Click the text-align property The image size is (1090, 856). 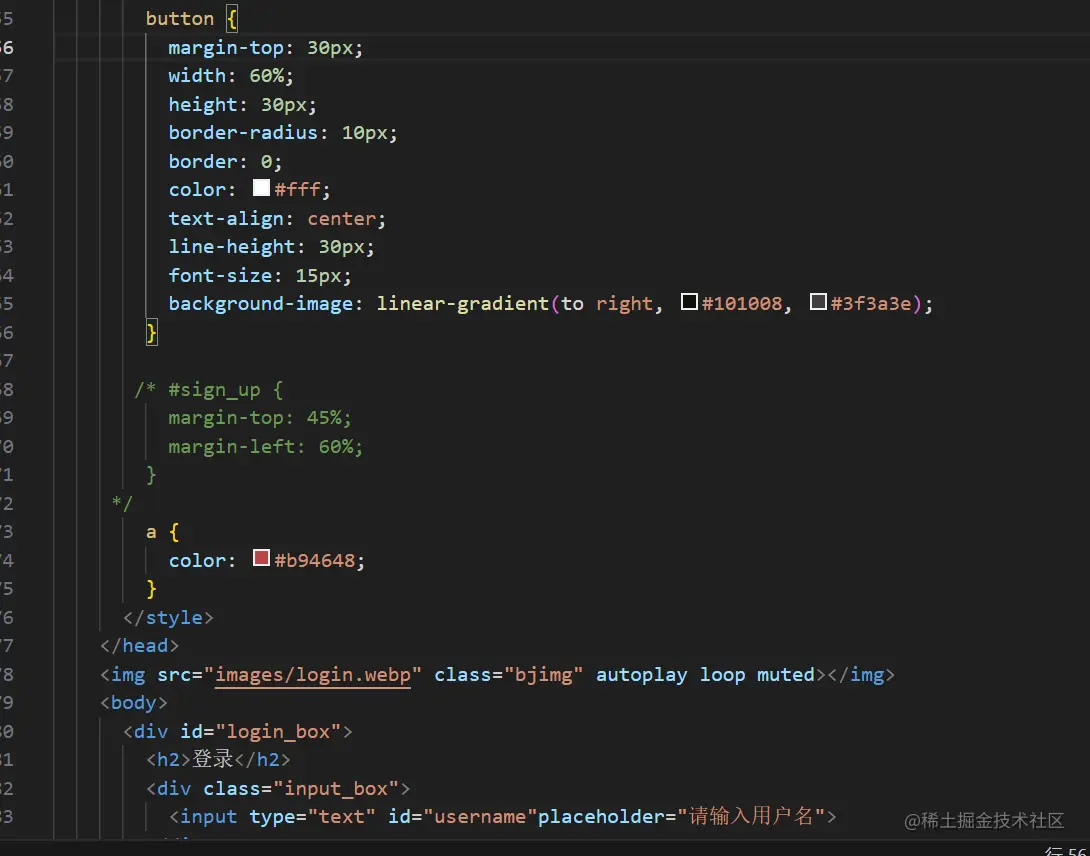[x=226, y=218]
